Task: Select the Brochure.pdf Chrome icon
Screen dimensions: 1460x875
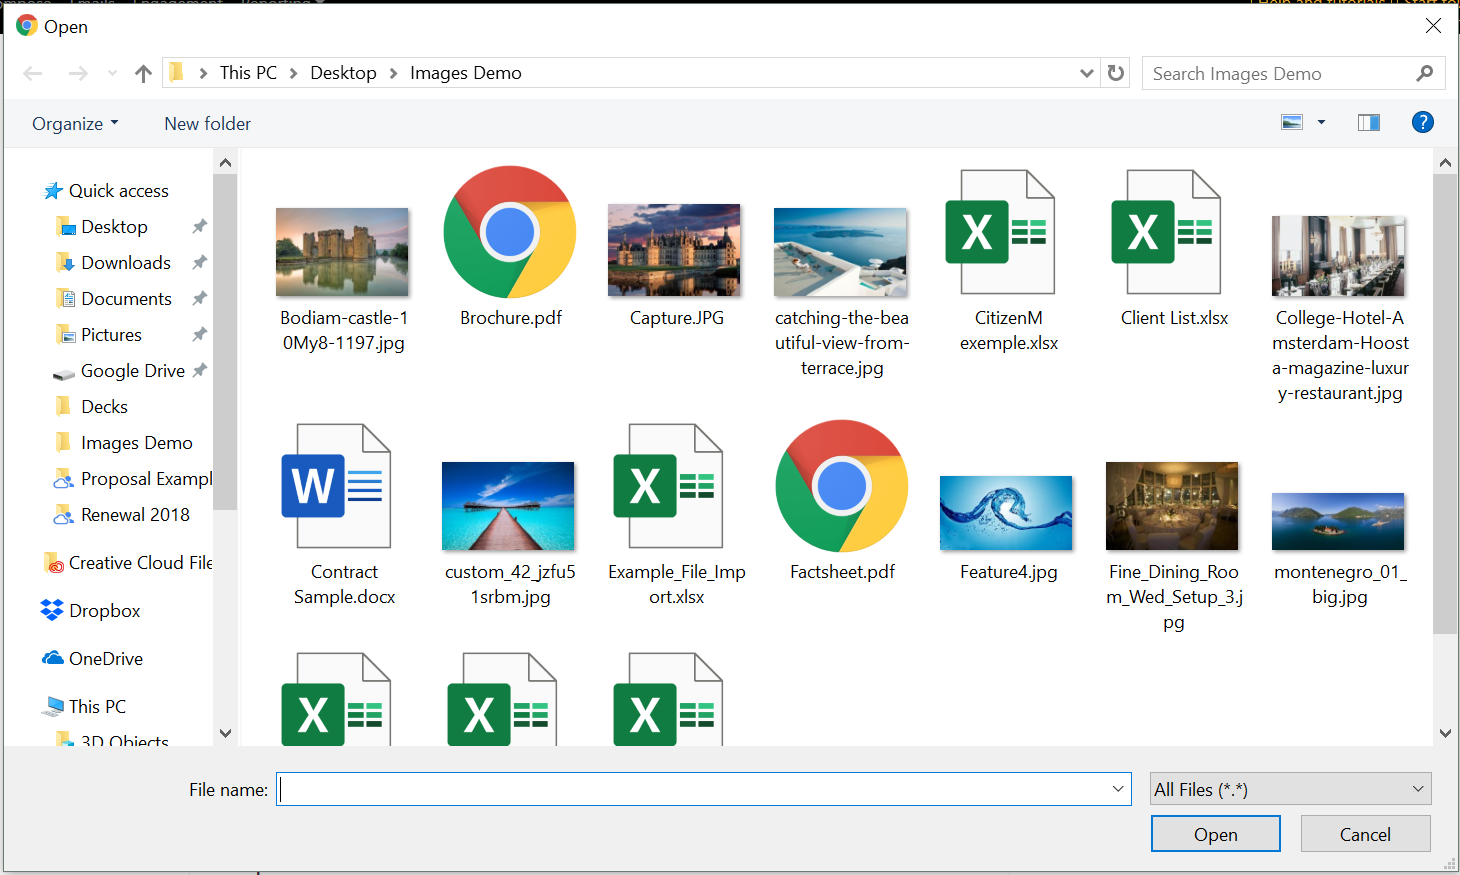Action: 510,233
